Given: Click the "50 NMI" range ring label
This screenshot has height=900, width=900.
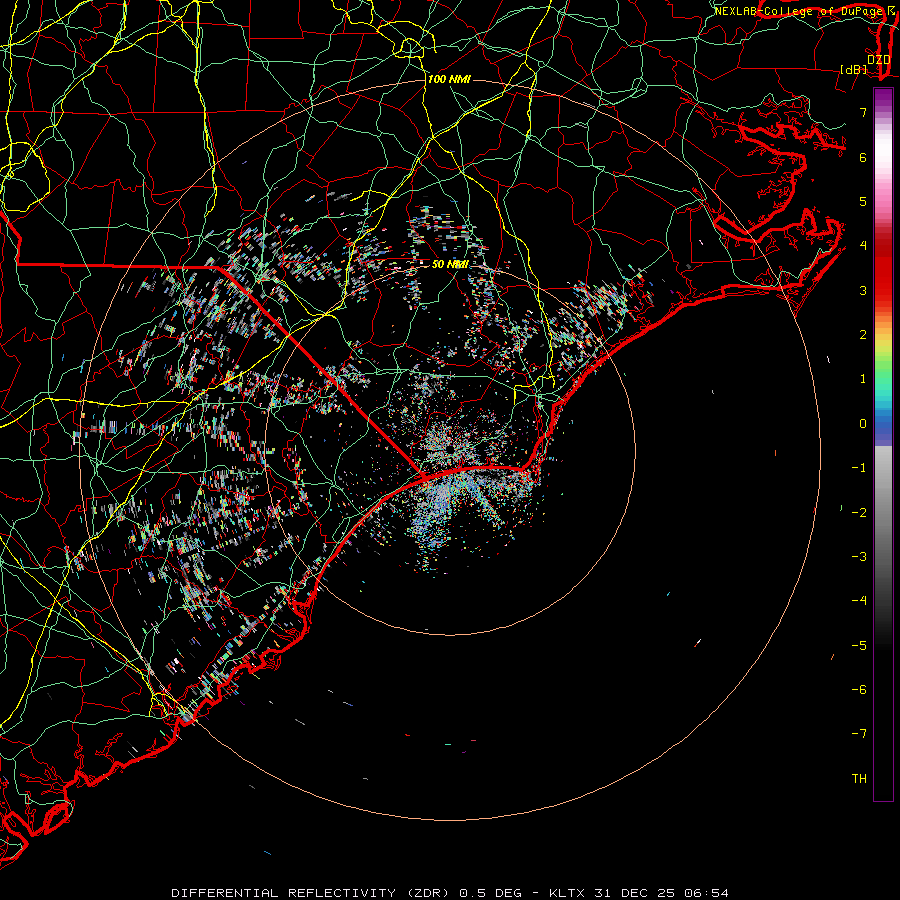Looking at the screenshot, I should click(x=449, y=264).
